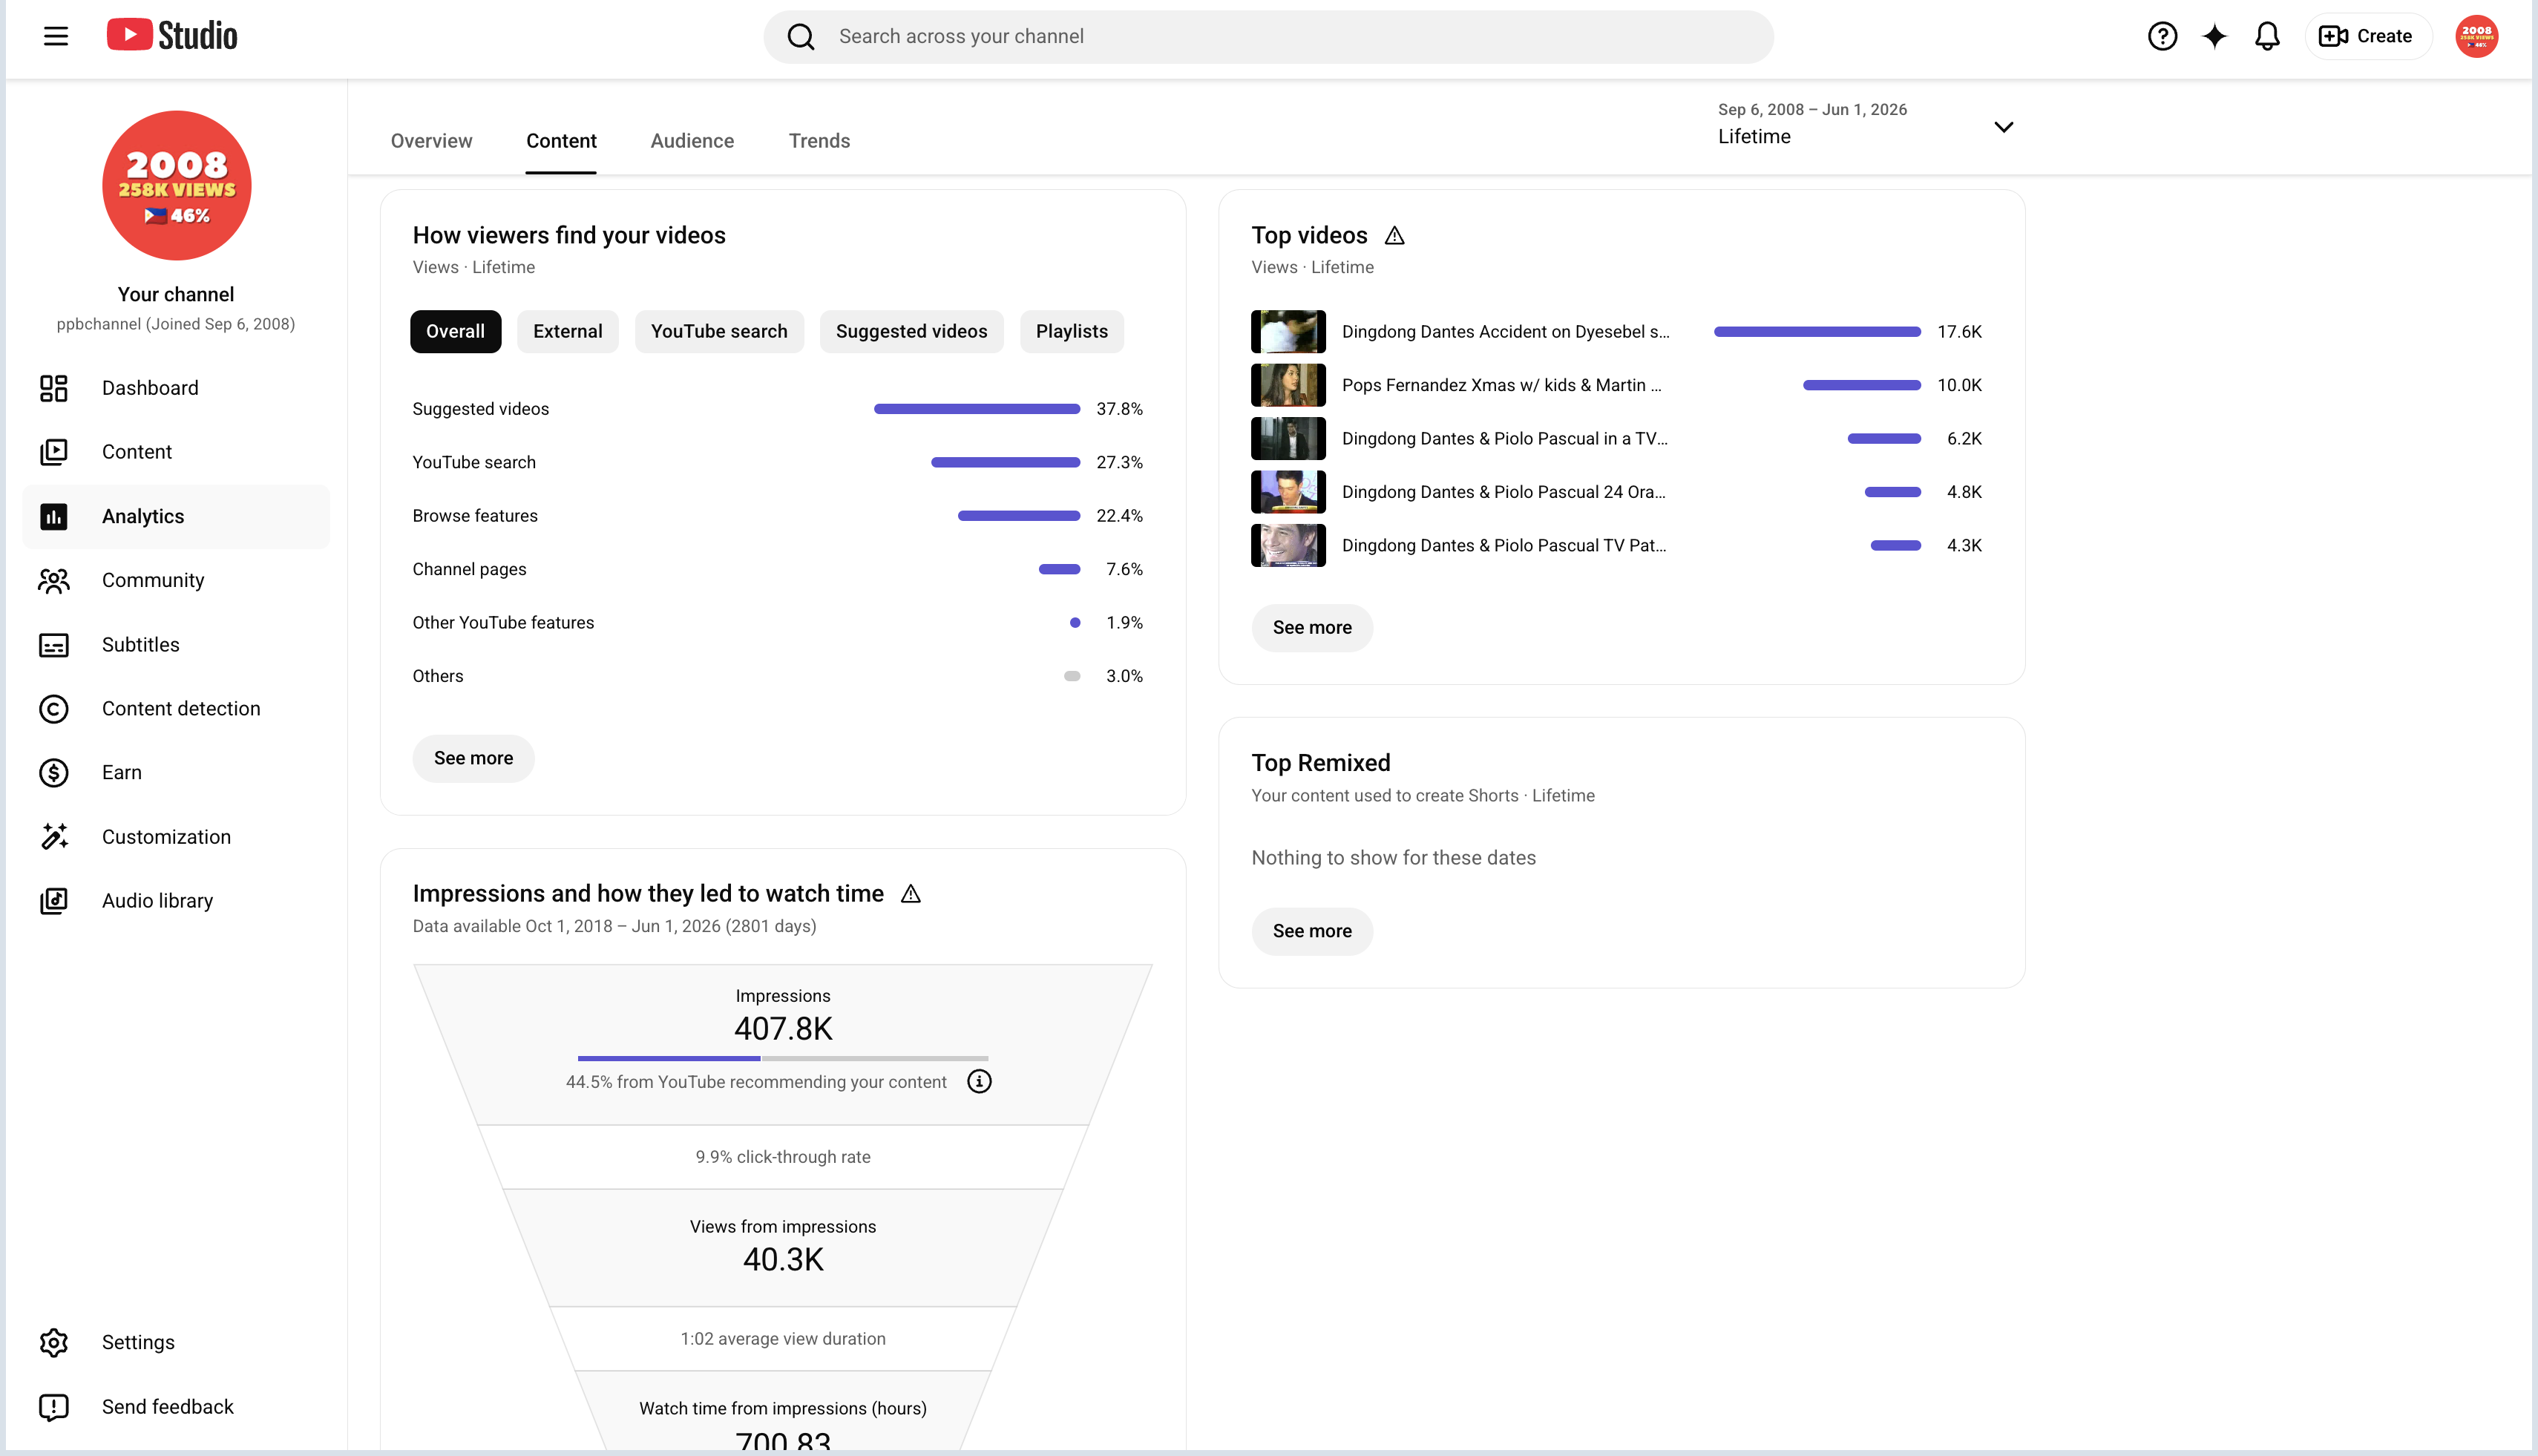
Task: Click the search magnifier icon
Action: pyautogui.click(x=801, y=37)
